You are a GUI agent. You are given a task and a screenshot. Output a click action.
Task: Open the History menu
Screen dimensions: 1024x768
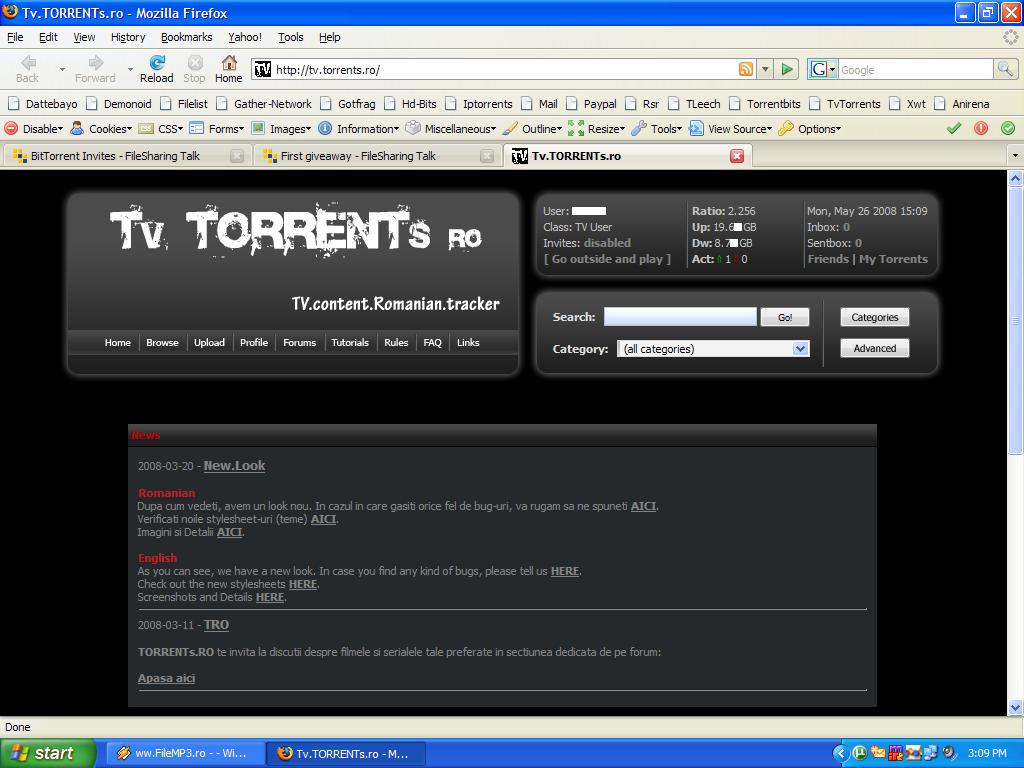click(128, 37)
